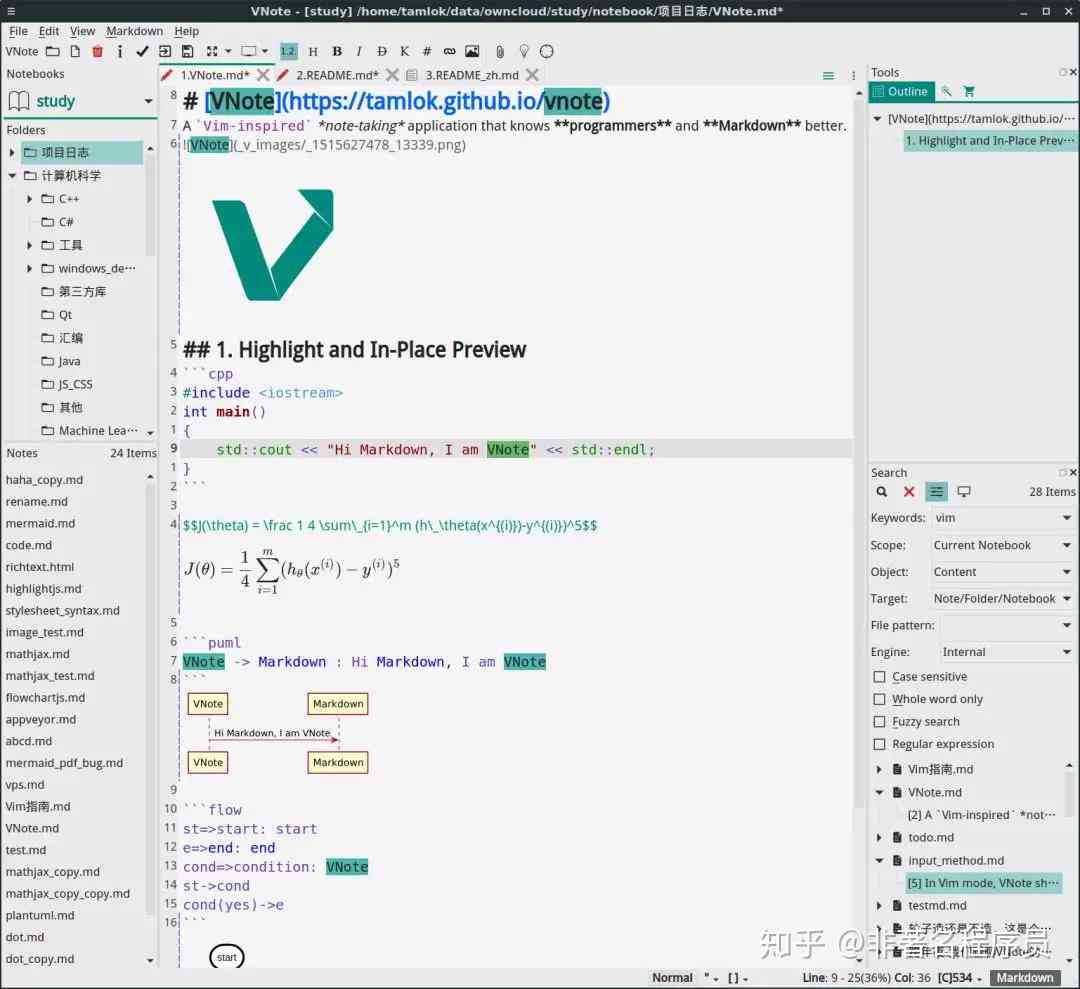Clear search results with red X
This screenshot has height=989, width=1080.
[908, 492]
